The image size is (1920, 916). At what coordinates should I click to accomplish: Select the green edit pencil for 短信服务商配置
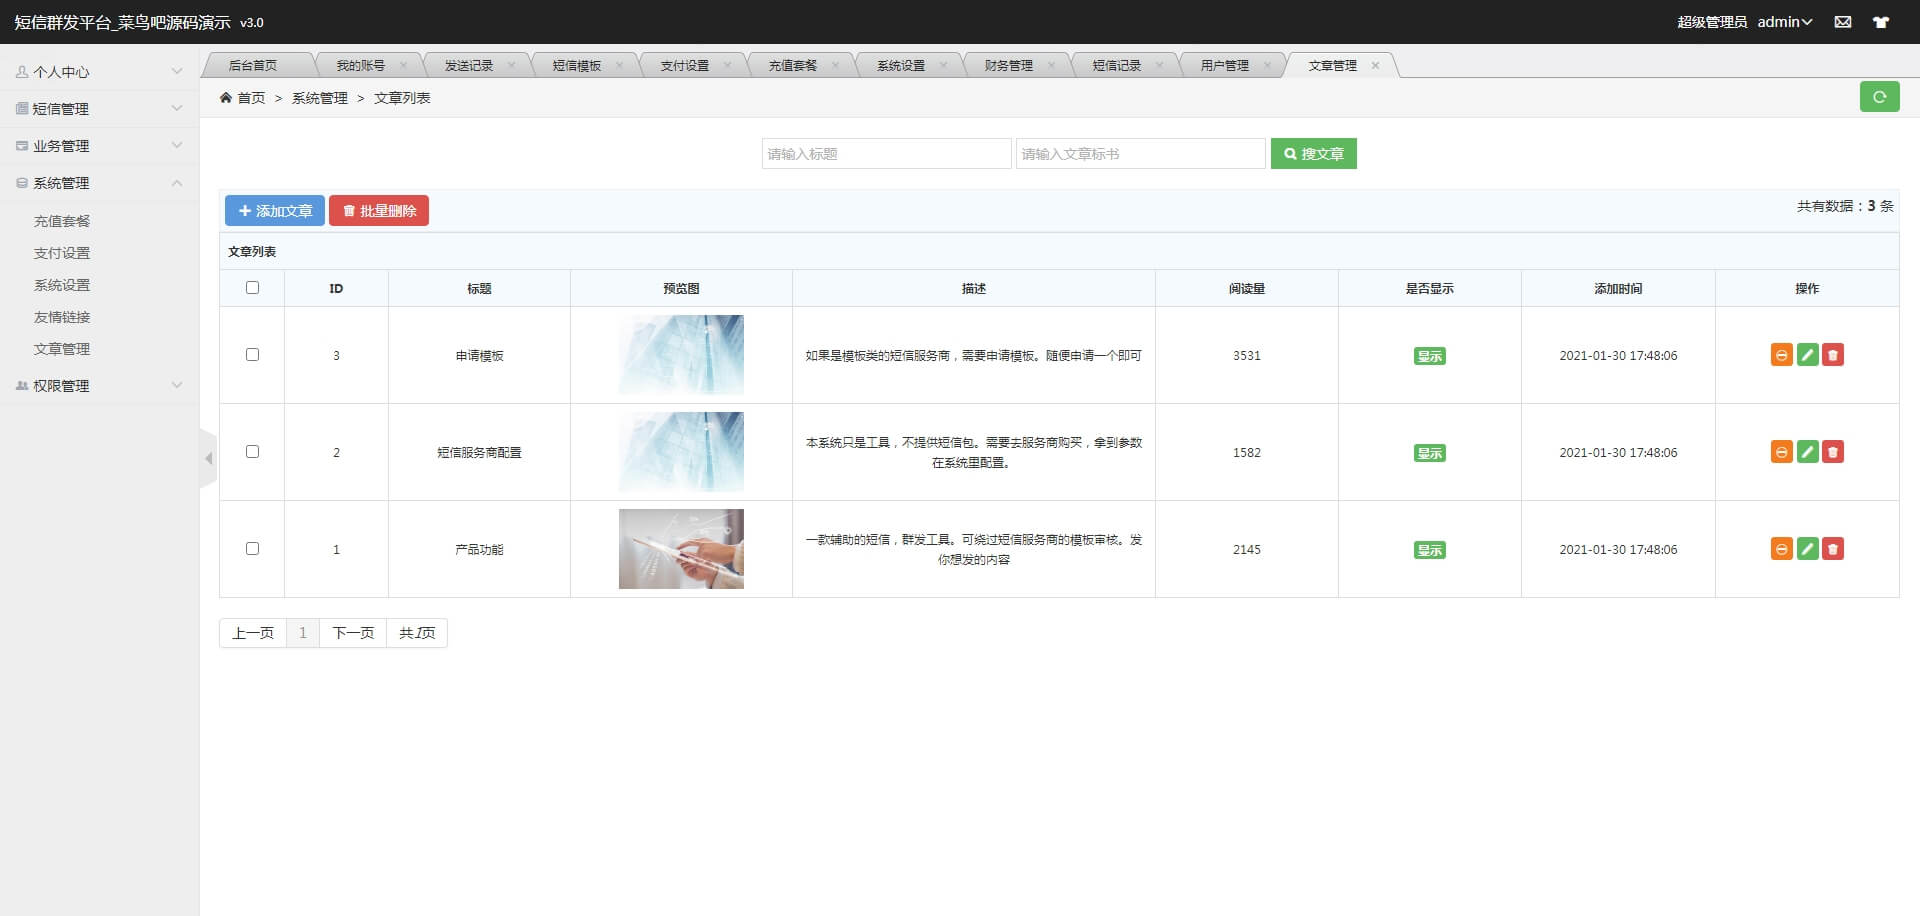[x=1806, y=452]
